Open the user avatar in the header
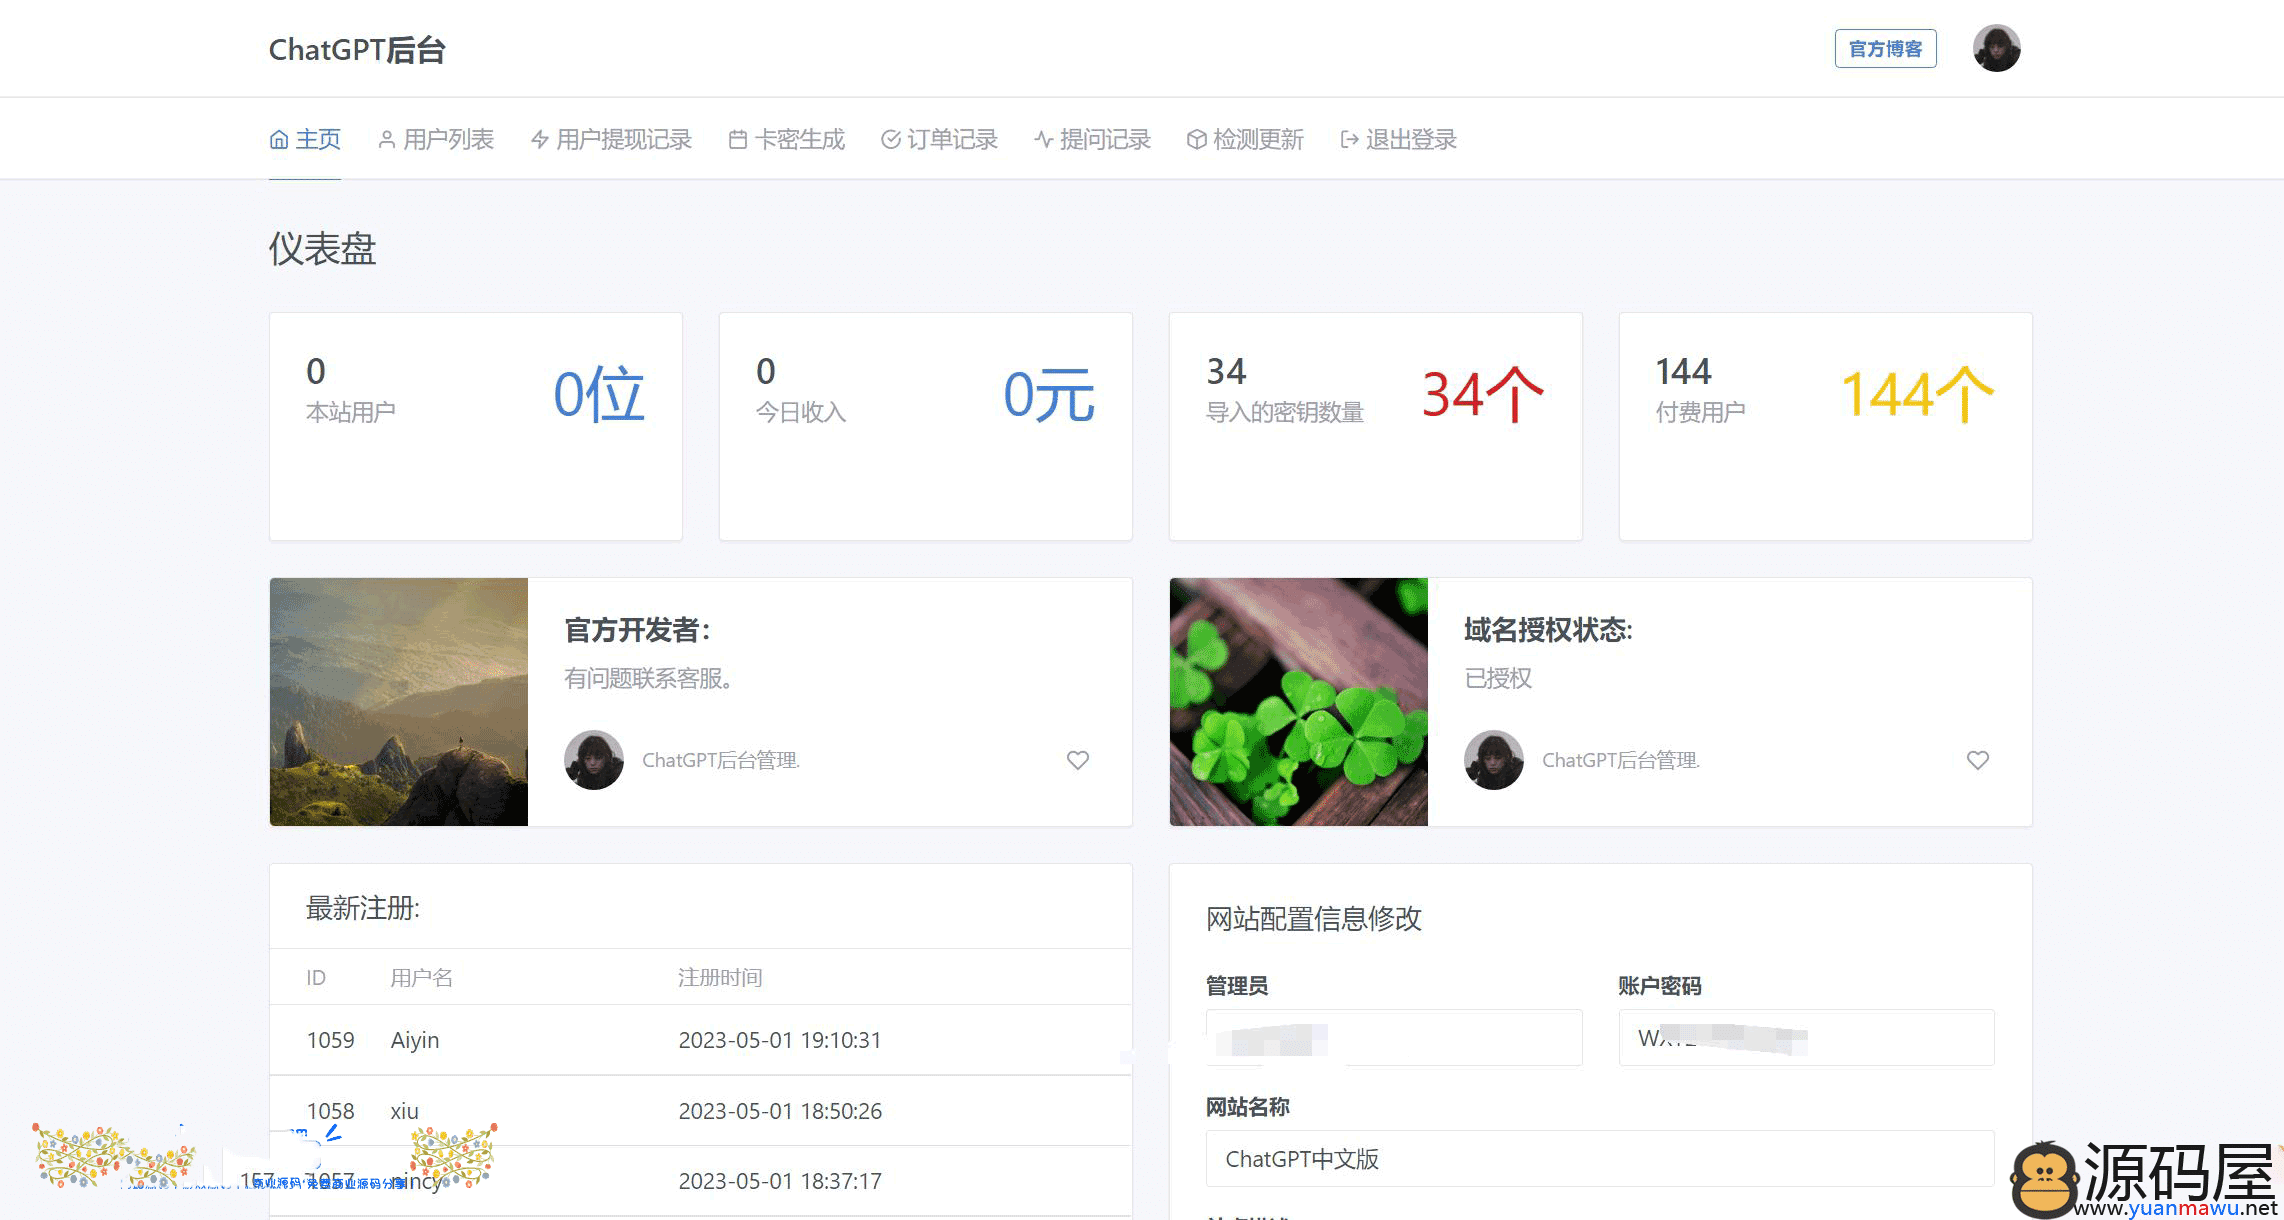The width and height of the screenshot is (2284, 1220). pos(1996,48)
